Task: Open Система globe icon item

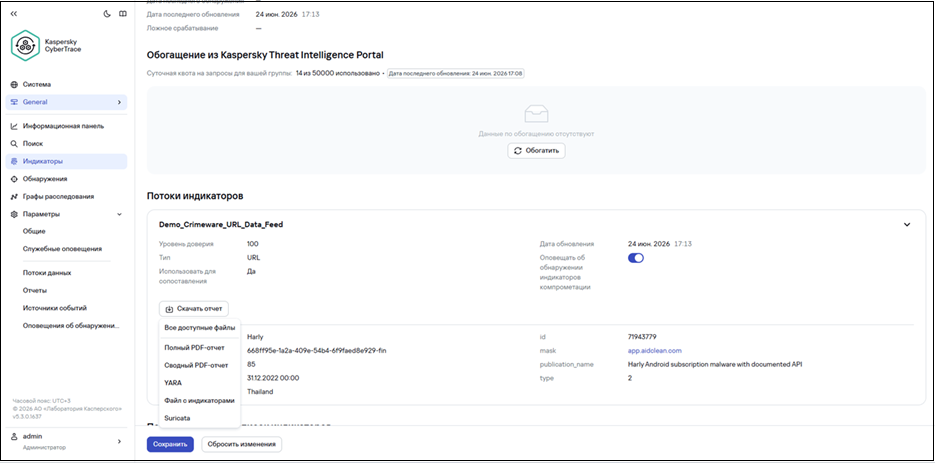Action: tap(14, 85)
